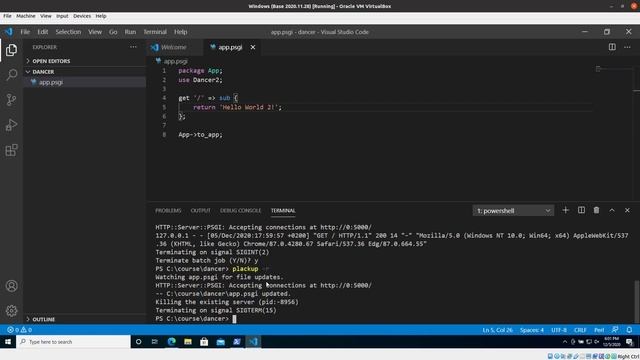Select app.psgi in the Explorer tree

tap(84, 82)
